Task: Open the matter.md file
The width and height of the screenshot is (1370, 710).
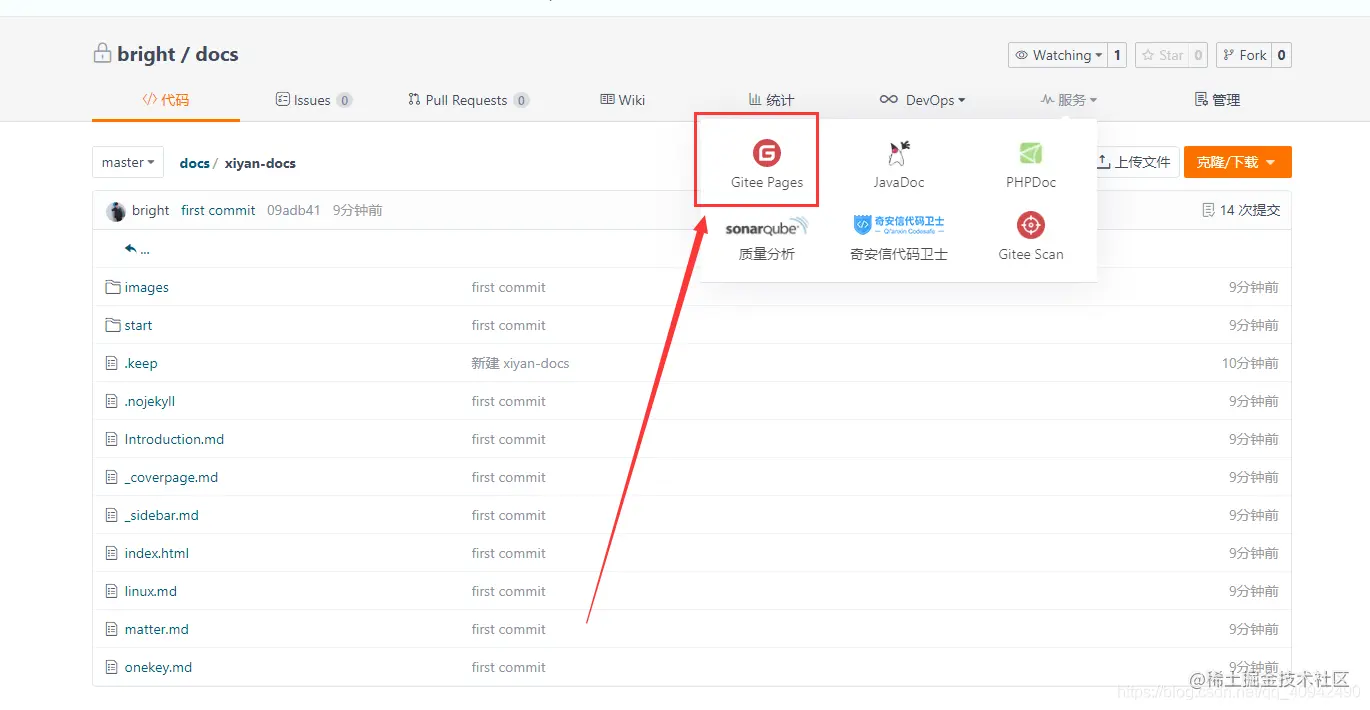Action: (156, 629)
